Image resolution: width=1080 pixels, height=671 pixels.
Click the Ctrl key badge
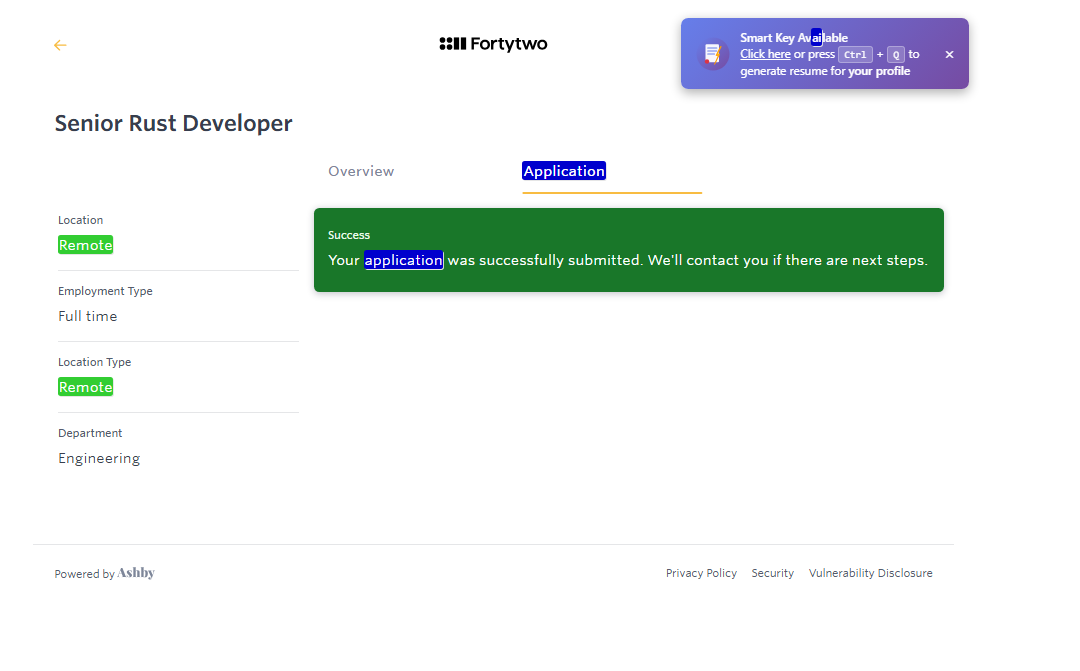coord(855,55)
